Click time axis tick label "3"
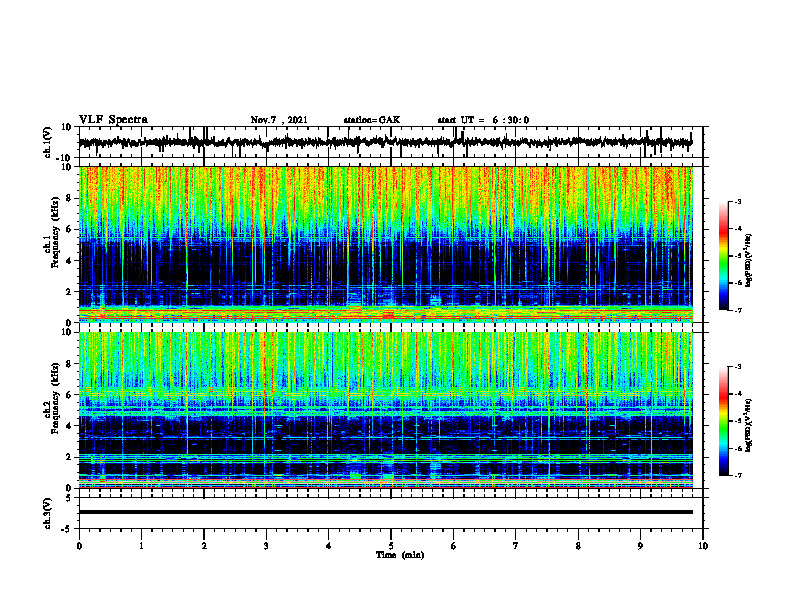 click(266, 546)
